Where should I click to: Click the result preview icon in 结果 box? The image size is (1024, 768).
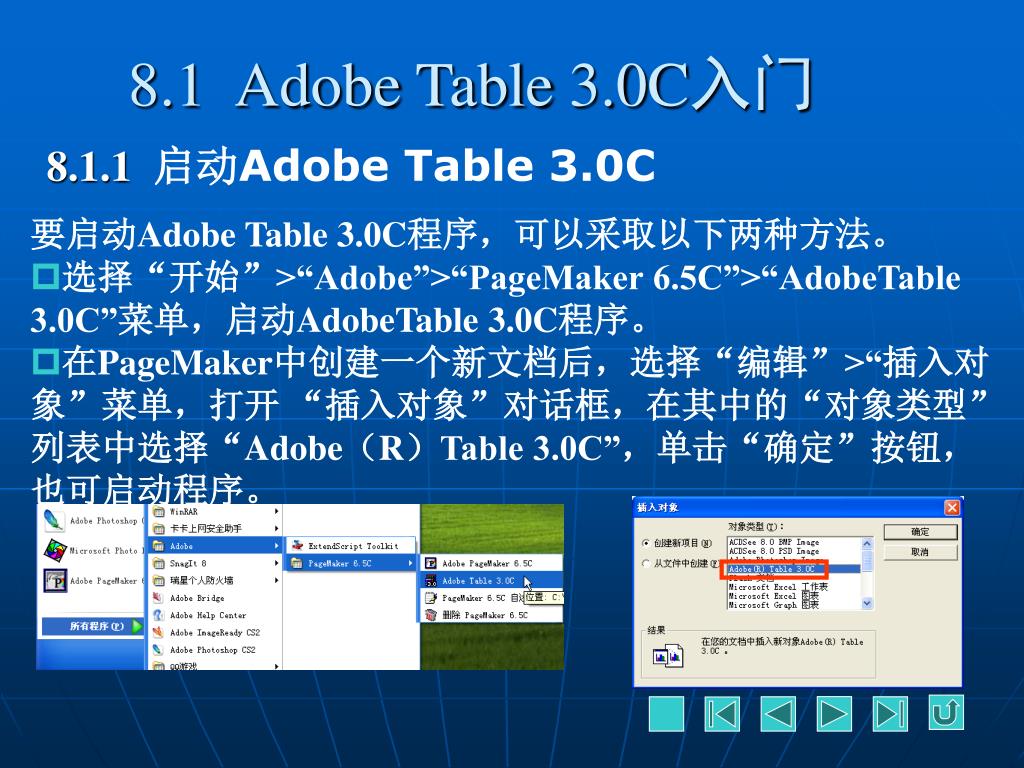[668, 654]
